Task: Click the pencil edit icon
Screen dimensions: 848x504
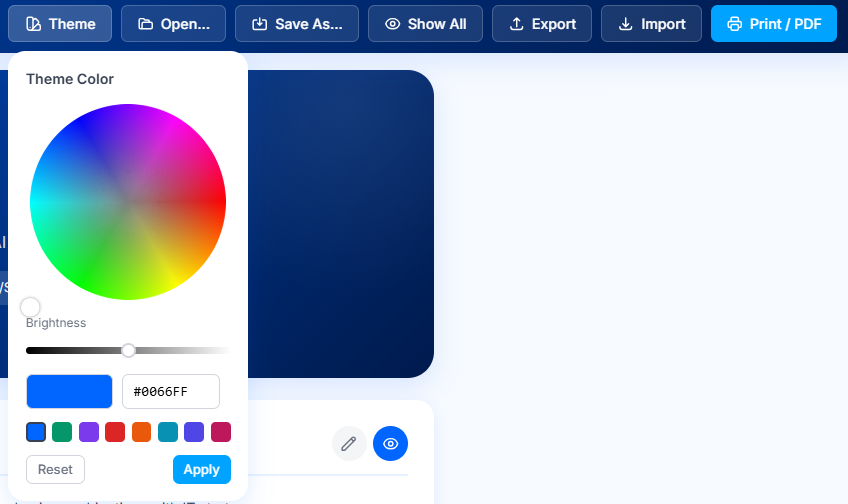Action: (349, 444)
